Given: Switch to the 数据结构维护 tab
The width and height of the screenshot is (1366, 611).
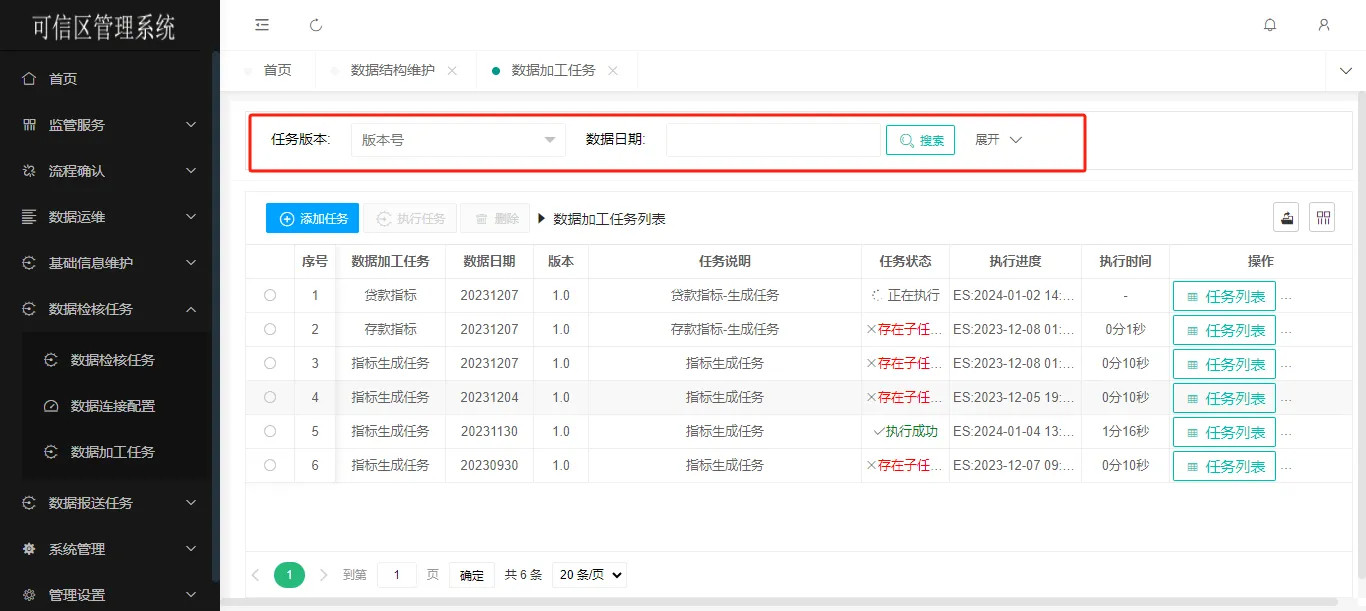Looking at the screenshot, I should (x=392, y=71).
